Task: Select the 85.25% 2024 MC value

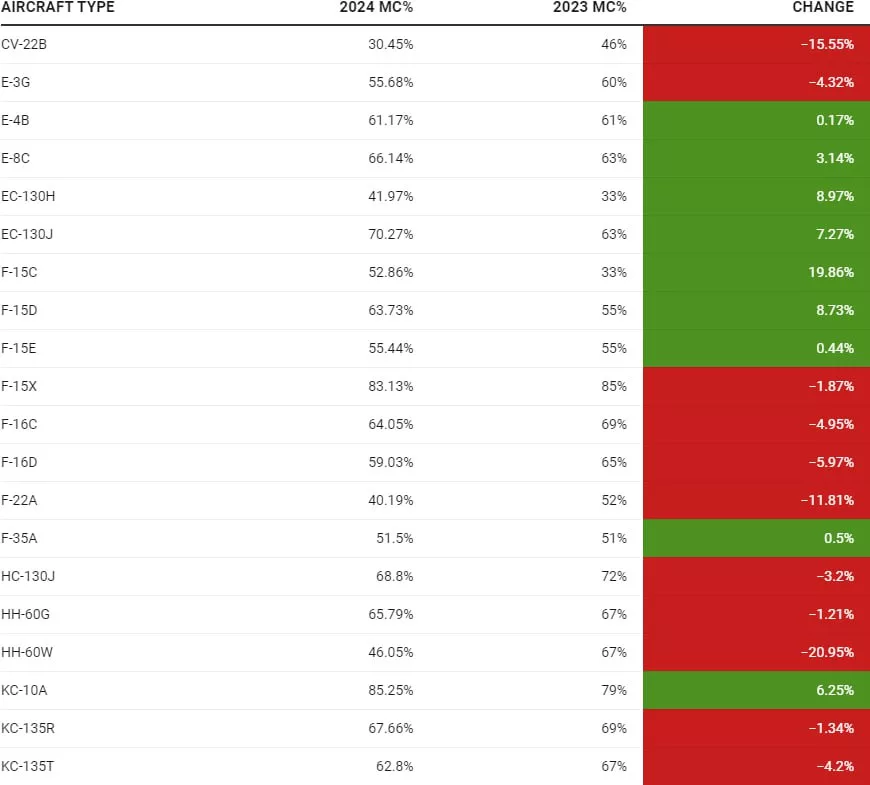Action: click(390, 690)
